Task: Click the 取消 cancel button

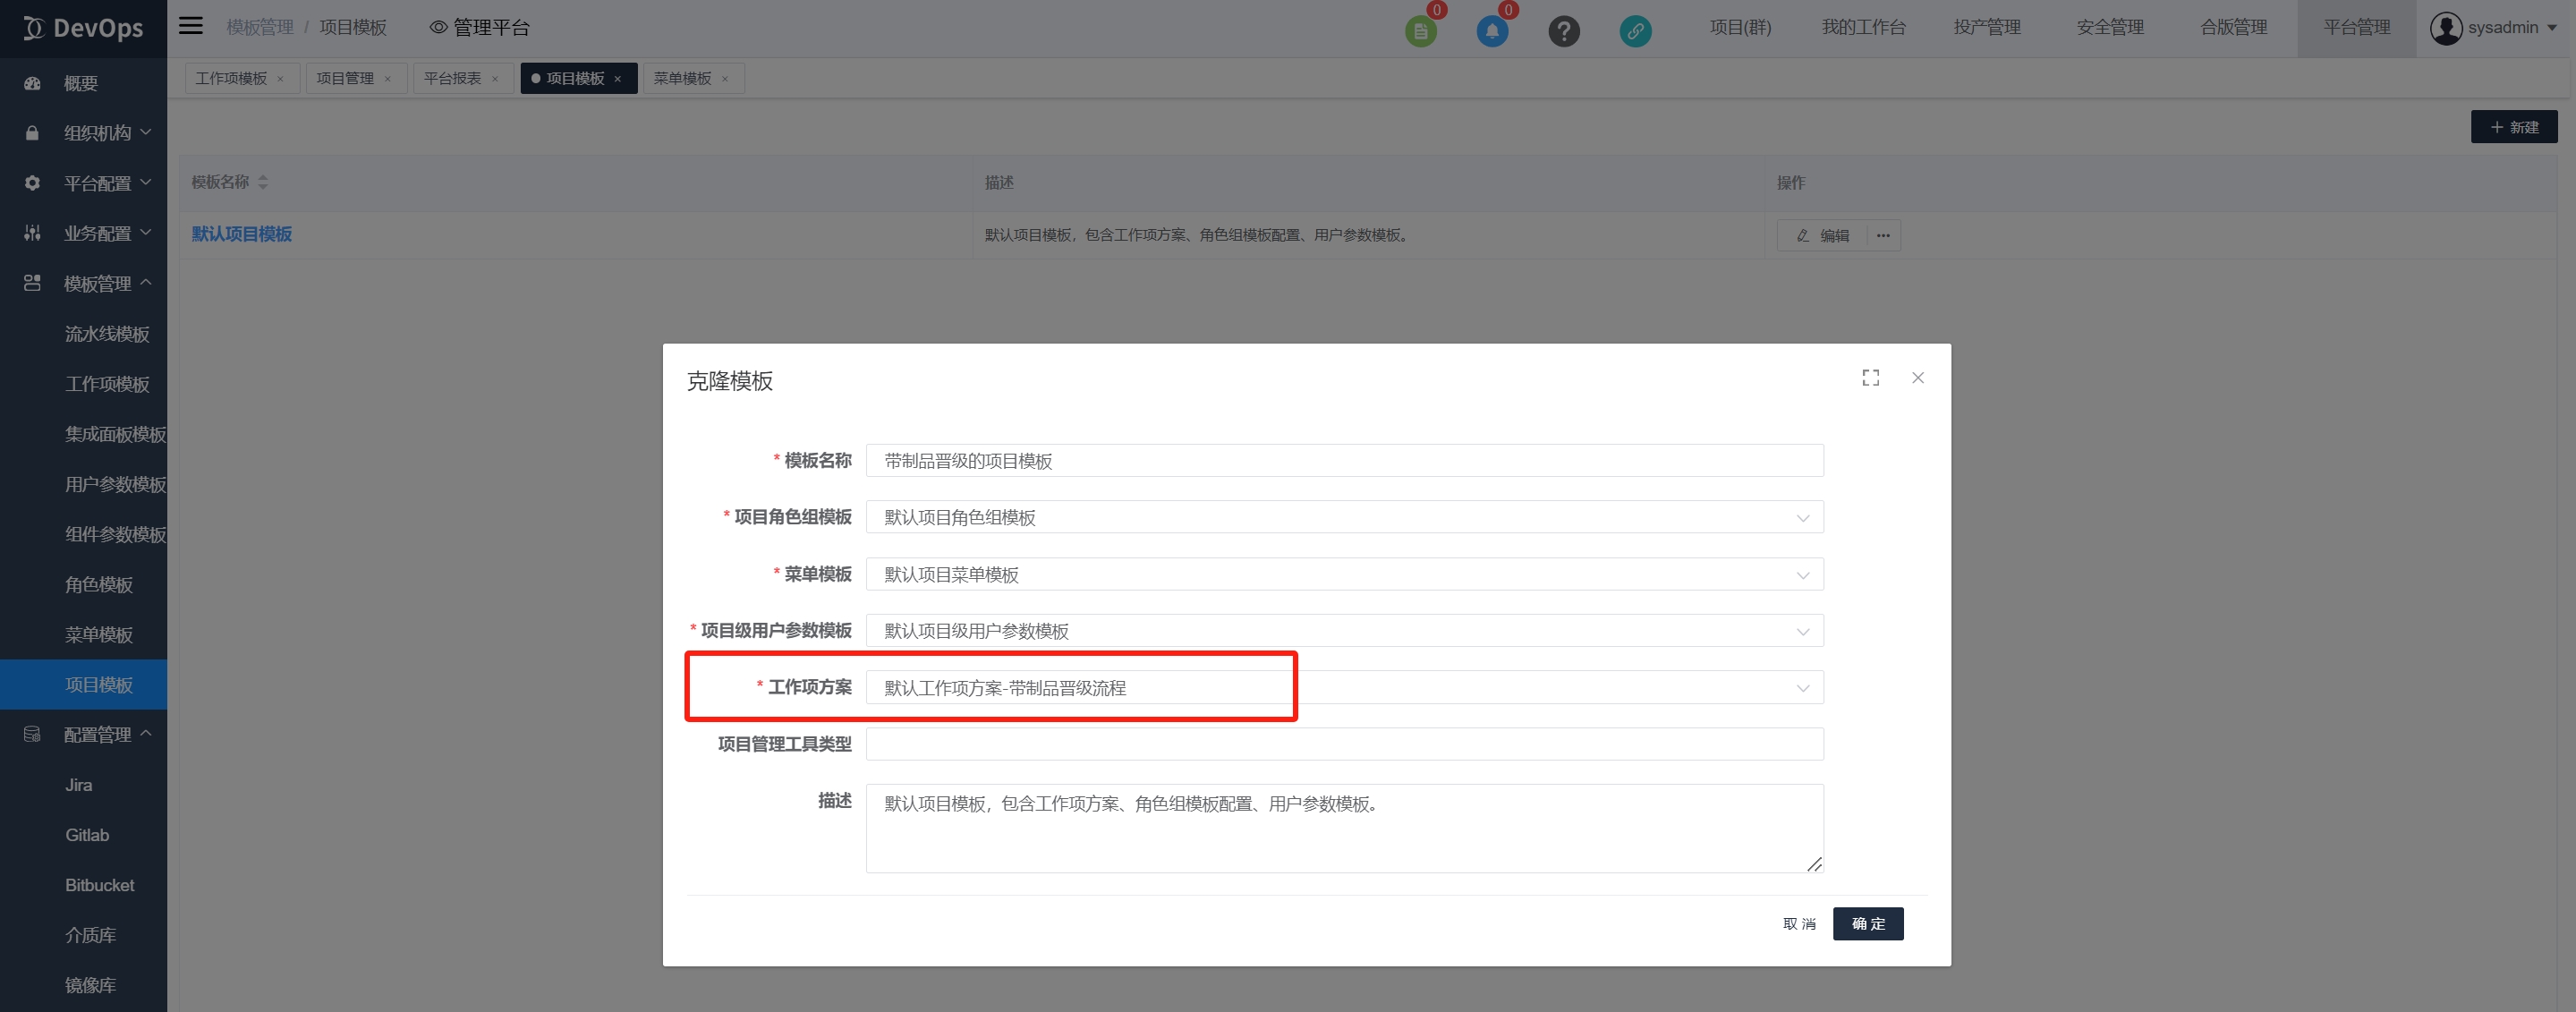Action: pyautogui.click(x=1798, y=923)
